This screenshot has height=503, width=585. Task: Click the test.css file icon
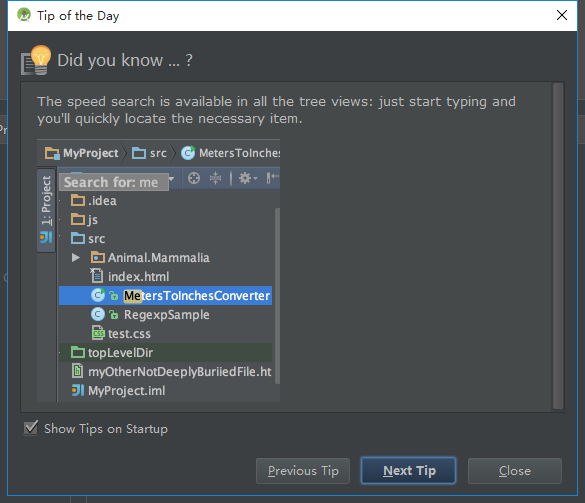[x=98, y=333]
